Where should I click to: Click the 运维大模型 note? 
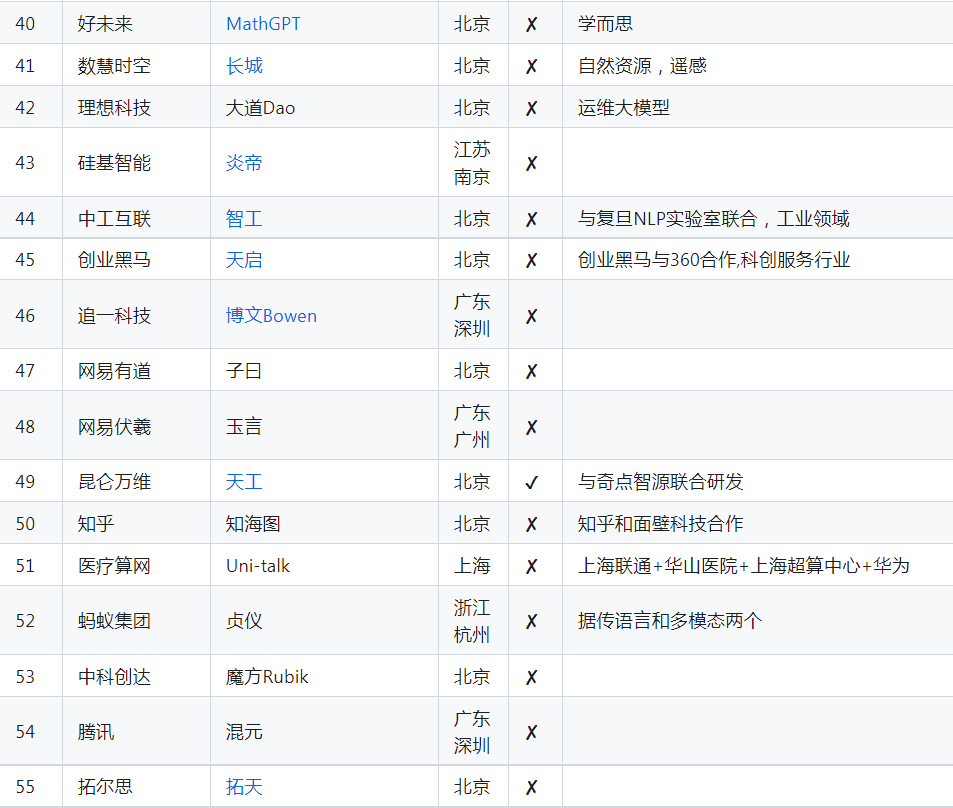[x=624, y=108]
